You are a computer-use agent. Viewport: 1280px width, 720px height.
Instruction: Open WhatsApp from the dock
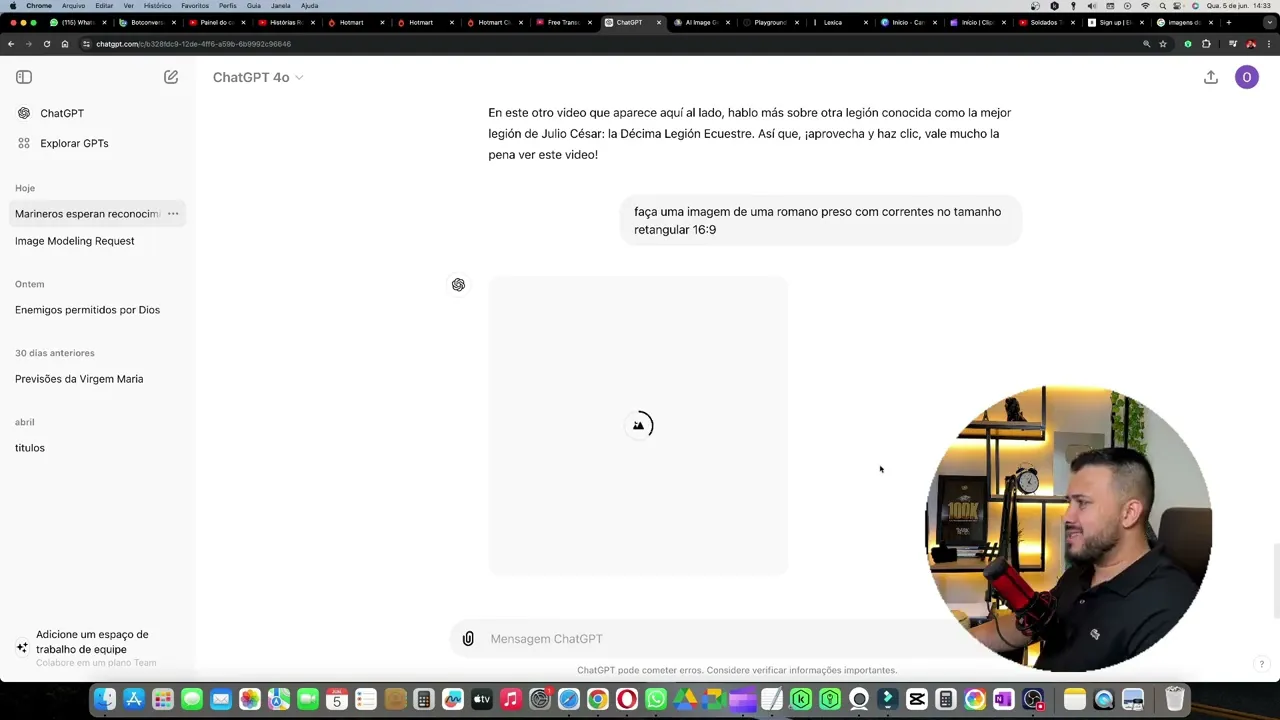(x=656, y=699)
